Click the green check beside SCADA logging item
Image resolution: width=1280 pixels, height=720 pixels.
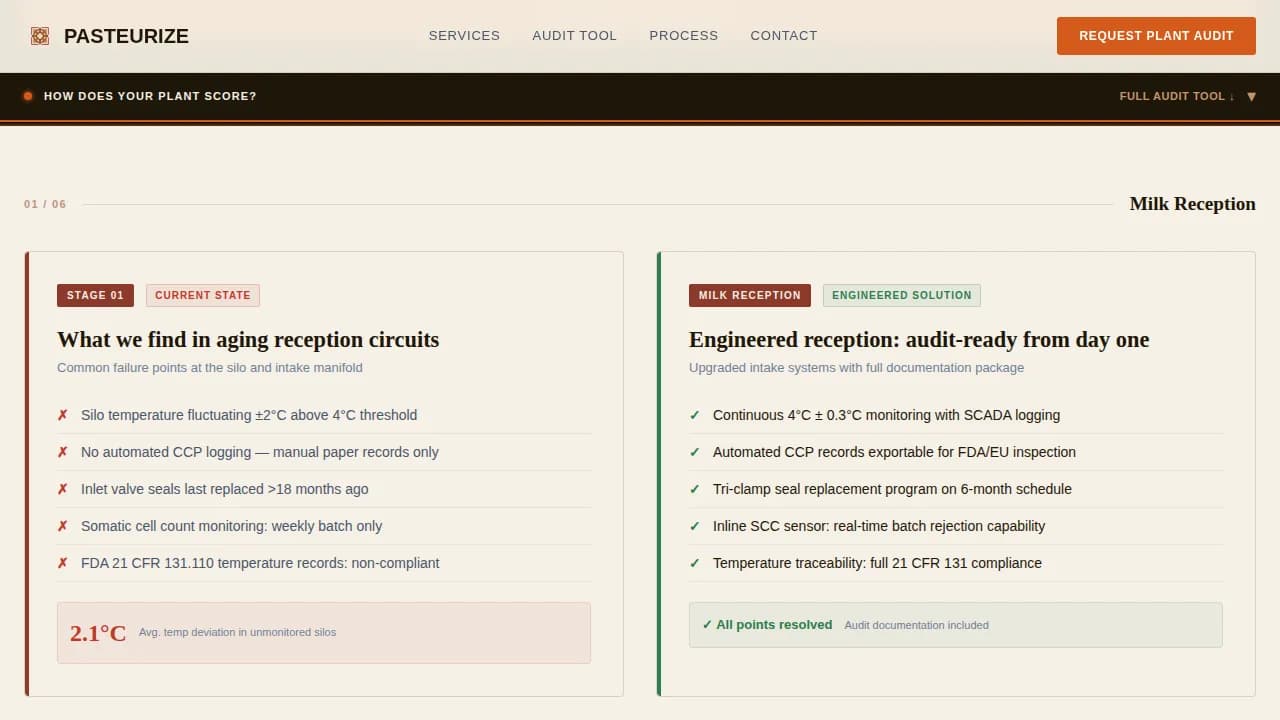(x=695, y=415)
